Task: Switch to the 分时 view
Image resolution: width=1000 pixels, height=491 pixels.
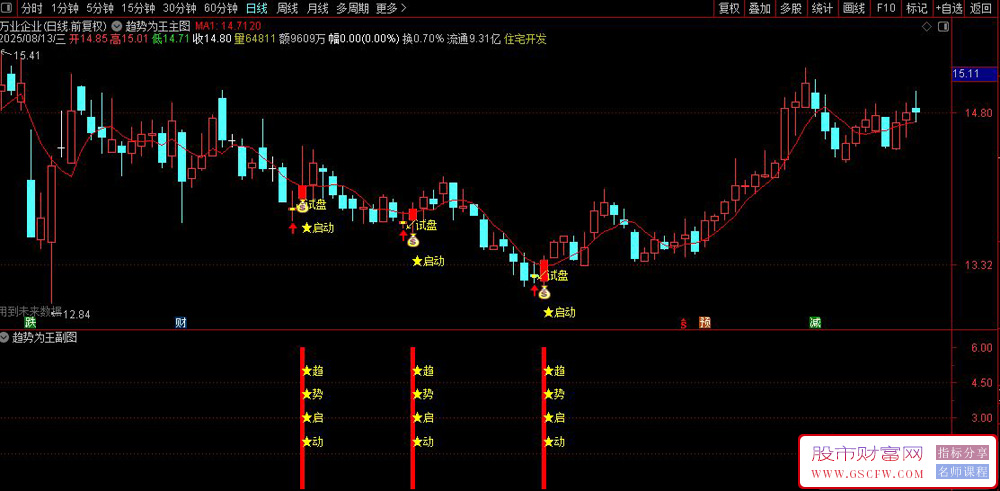Action: (x=32, y=8)
